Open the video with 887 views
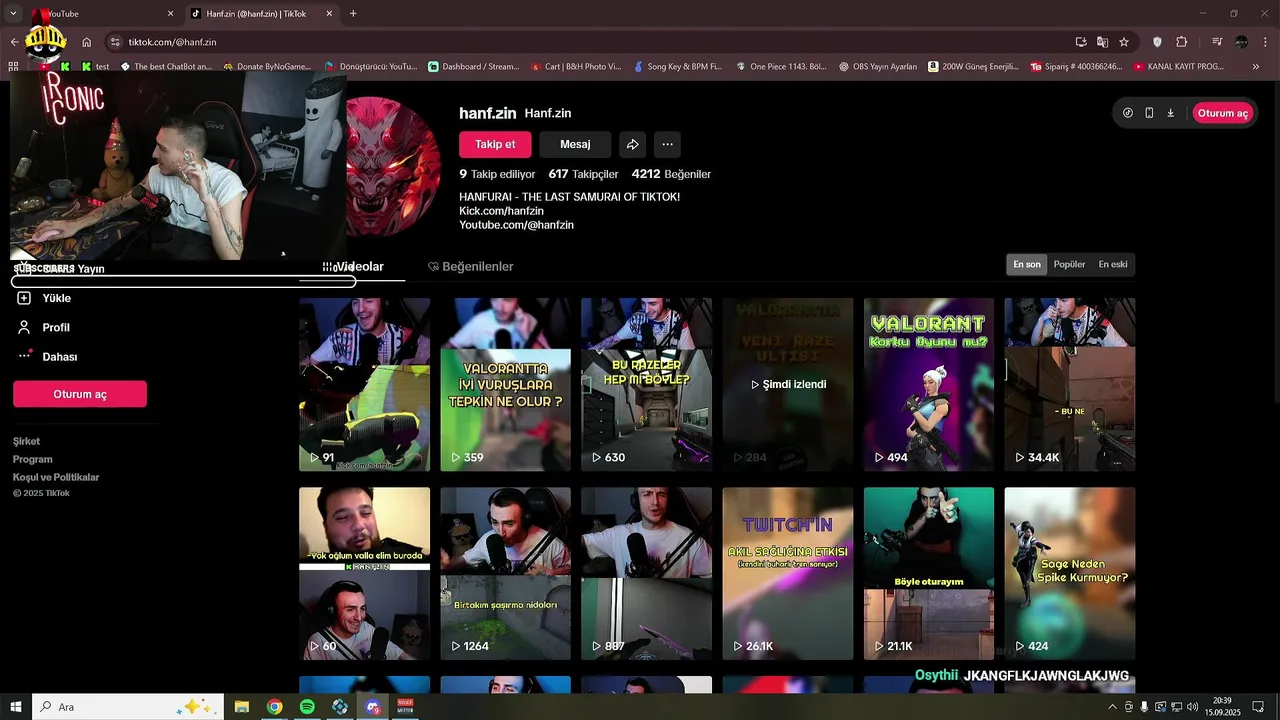 tap(646, 573)
